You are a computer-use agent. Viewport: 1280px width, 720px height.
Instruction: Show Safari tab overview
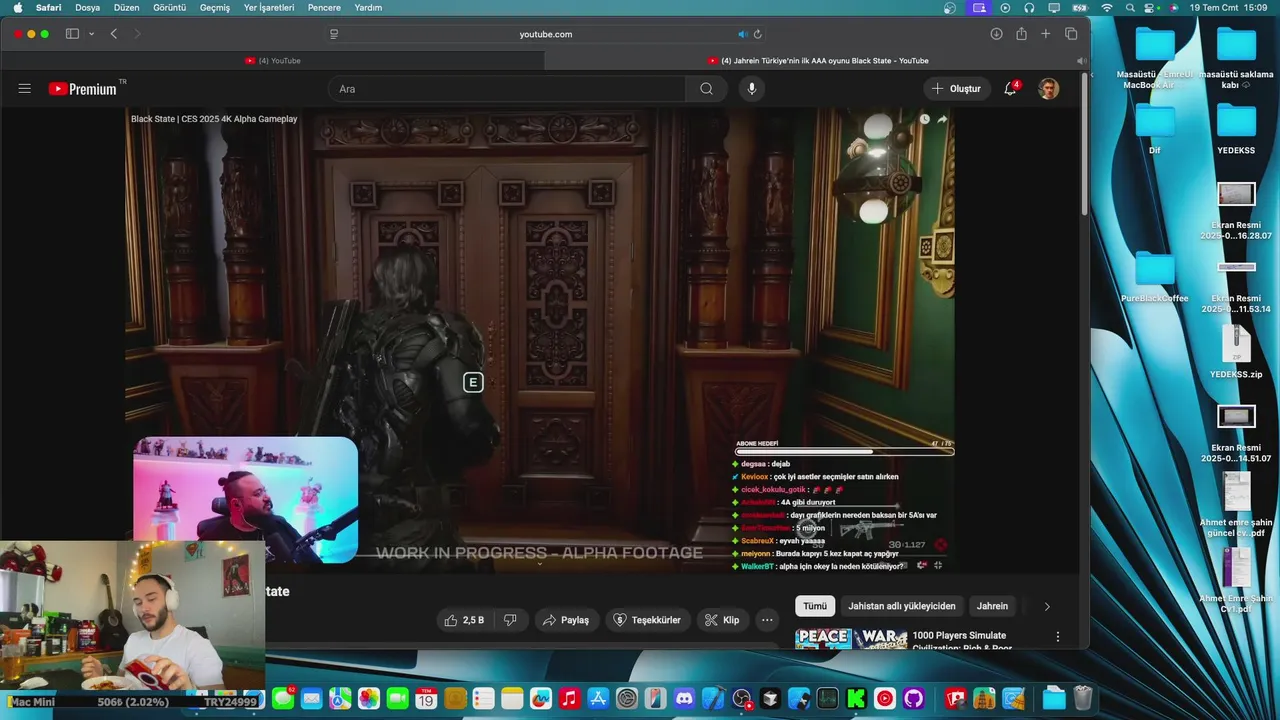pyautogui.click(x=1071, y=34)
